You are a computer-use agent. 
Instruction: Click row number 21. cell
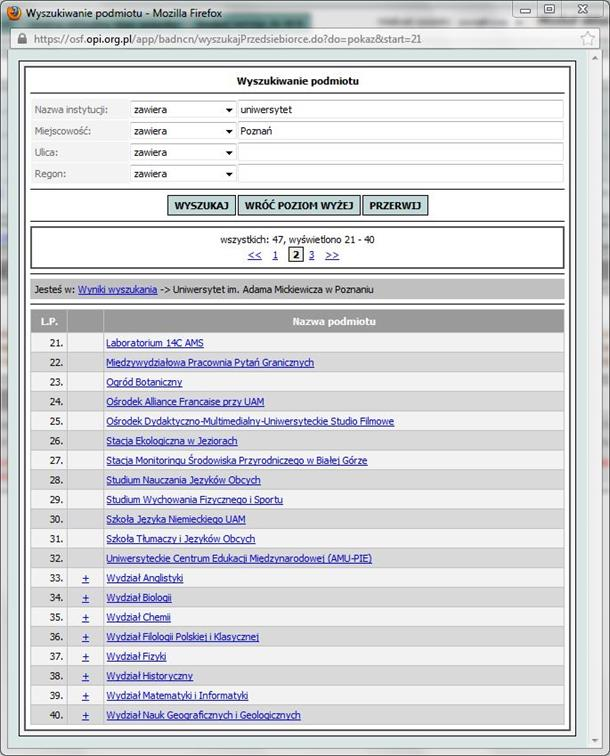coord(49,343)
